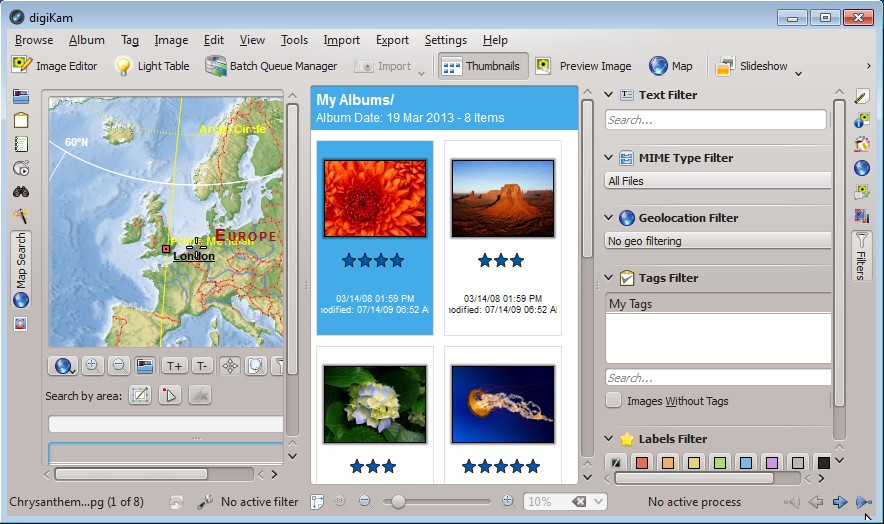Select the draw region selection tool

pos(140,396)
